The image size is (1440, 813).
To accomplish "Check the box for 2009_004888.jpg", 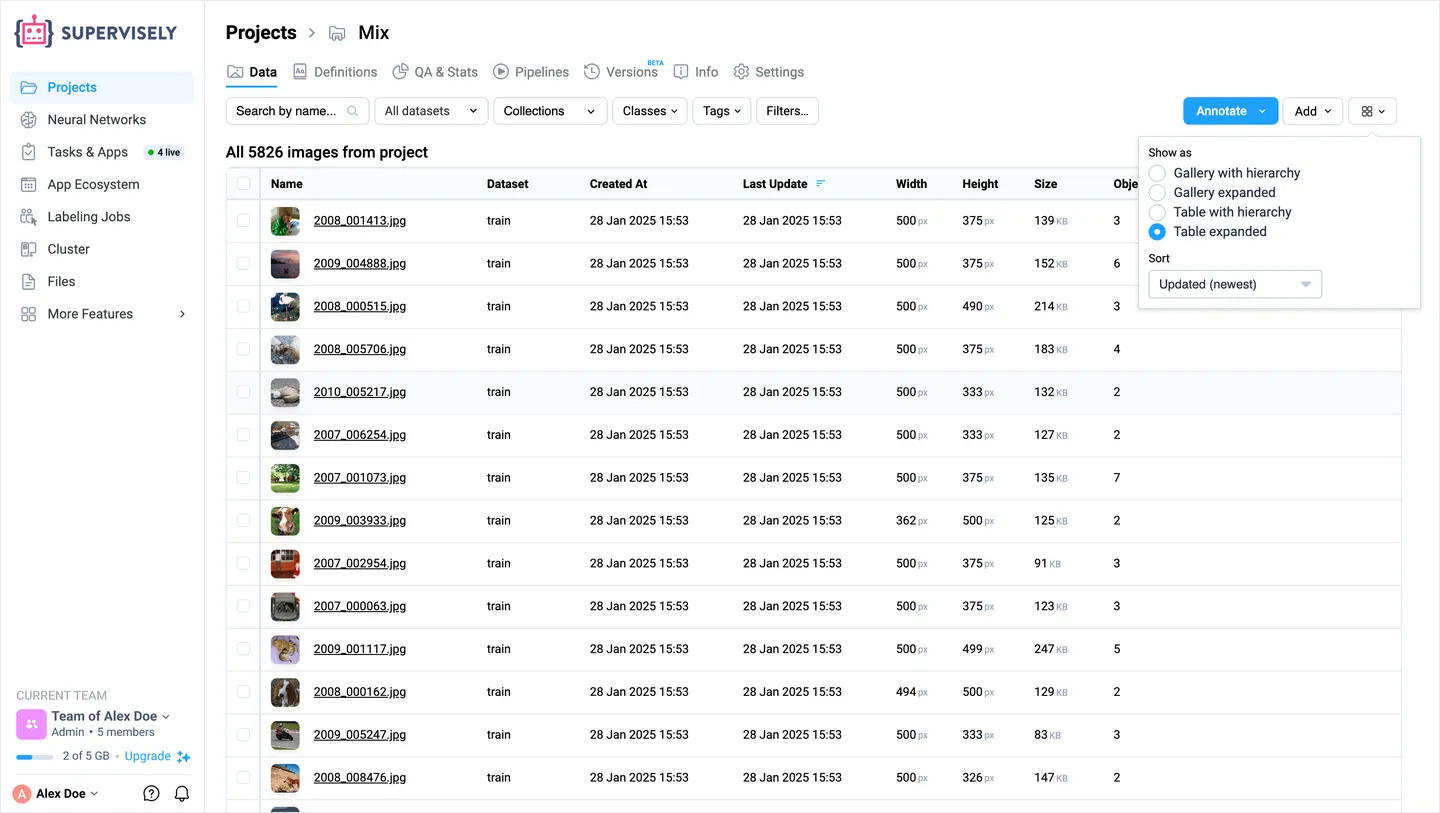I will coord(243,264).
